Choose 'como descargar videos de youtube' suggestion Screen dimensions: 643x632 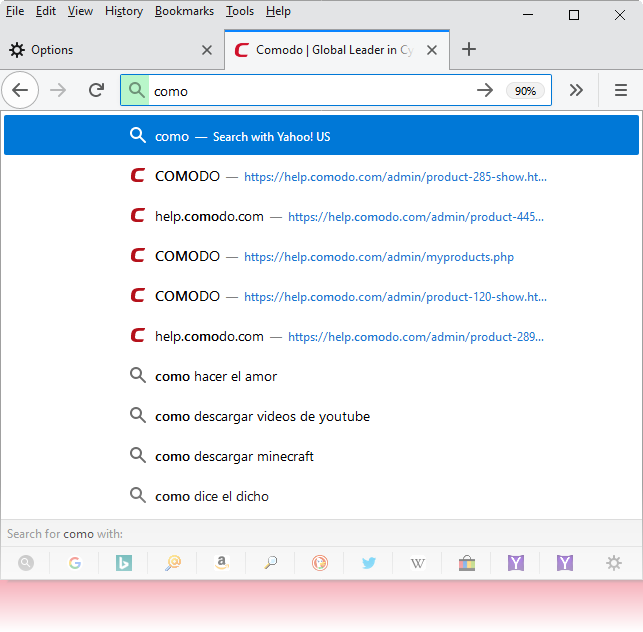tap(322, 416)
